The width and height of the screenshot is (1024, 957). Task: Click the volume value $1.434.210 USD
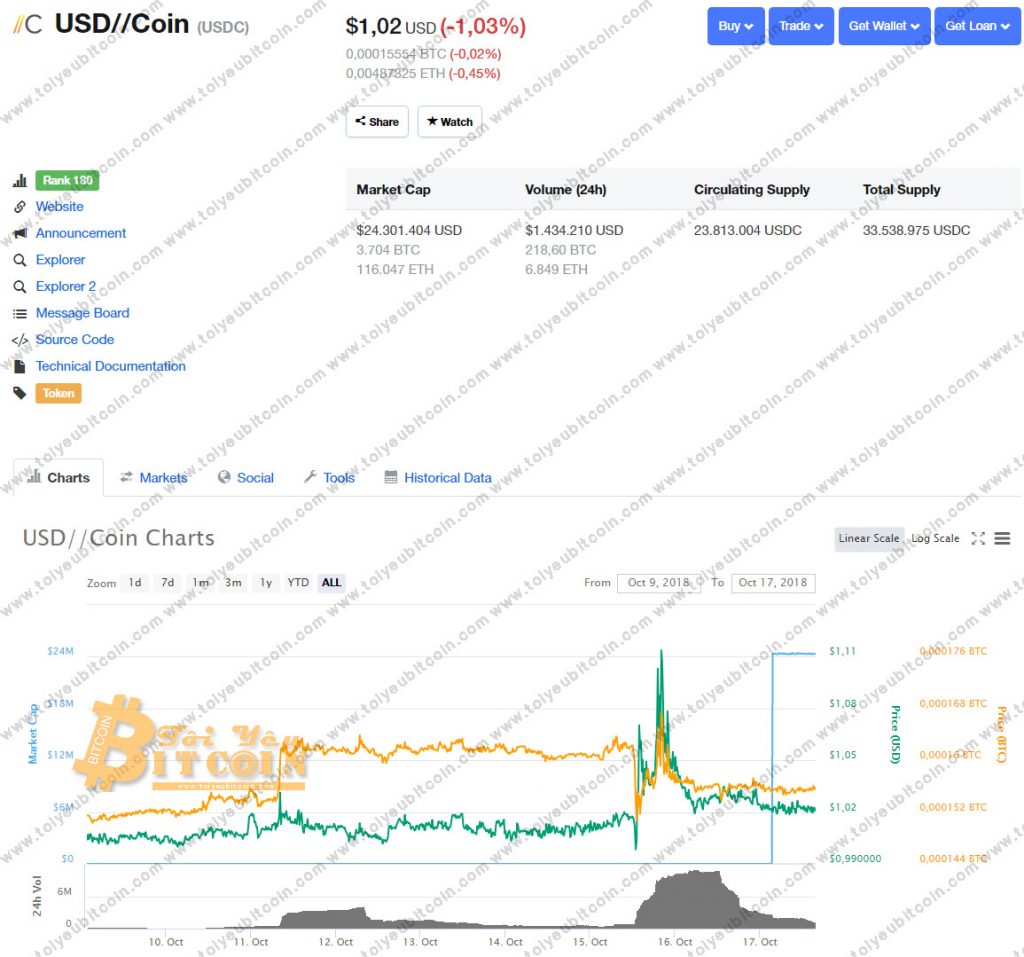click(x=574, y=231)
